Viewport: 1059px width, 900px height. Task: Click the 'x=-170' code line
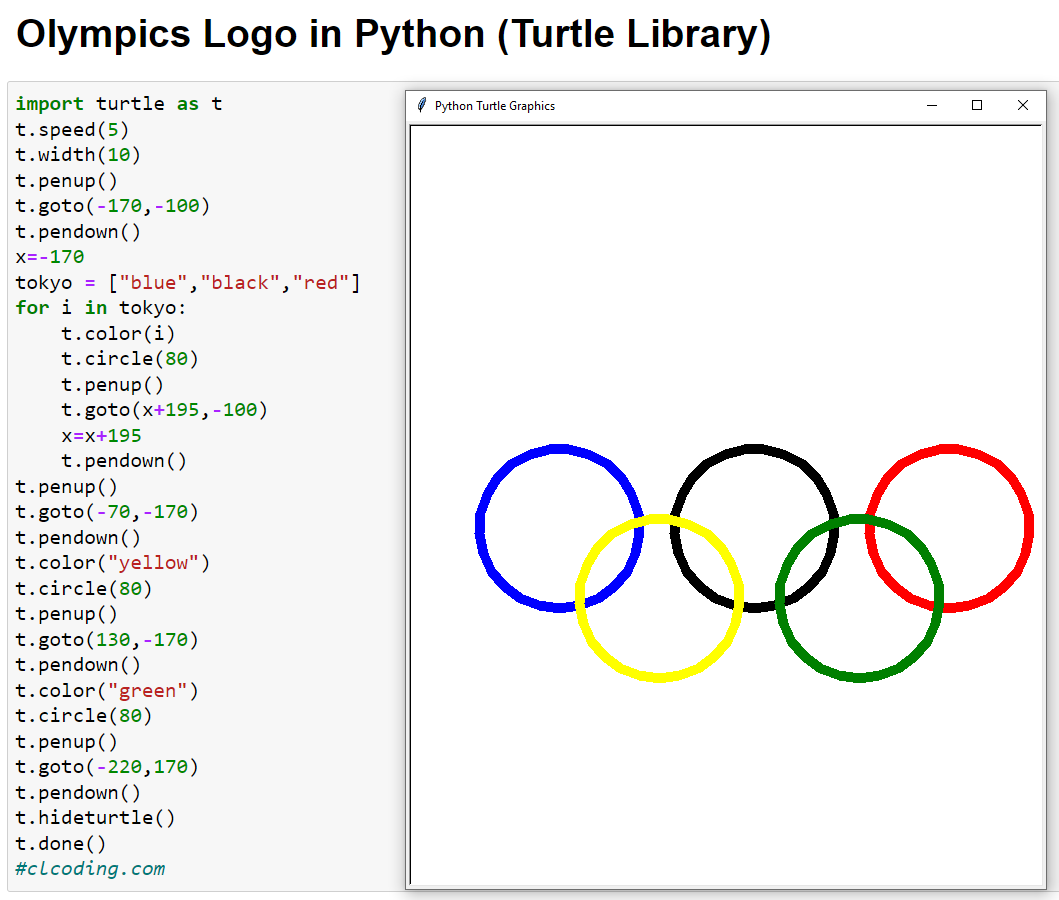pyautogui.click(x=50, y=257)
